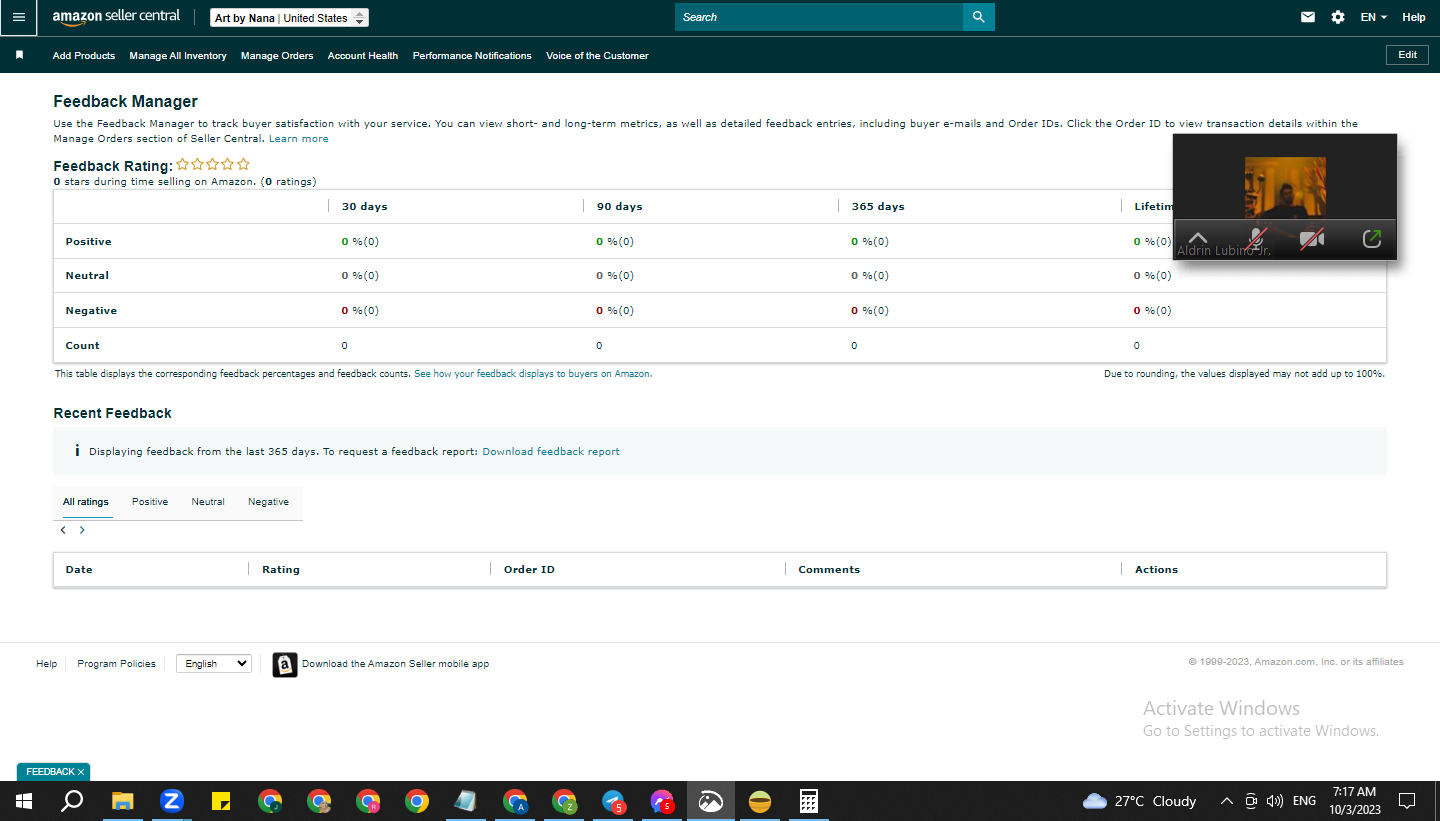Collapse the Zoom video thumbnail chevron
1440x821 pixels.
(x=1197, y=239)
